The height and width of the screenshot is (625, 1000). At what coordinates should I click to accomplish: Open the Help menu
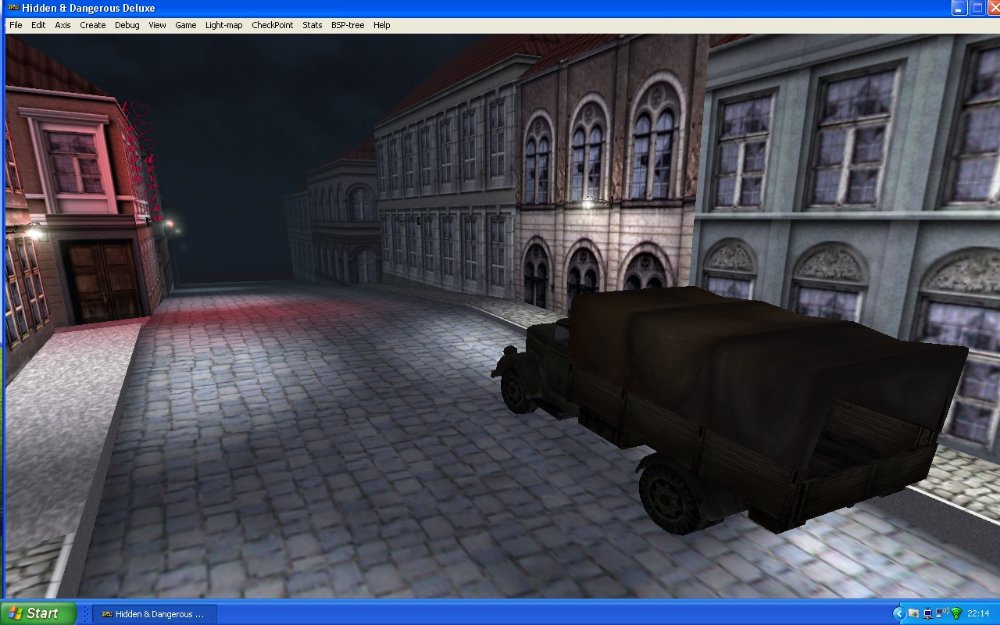click(x=382, y=25)
